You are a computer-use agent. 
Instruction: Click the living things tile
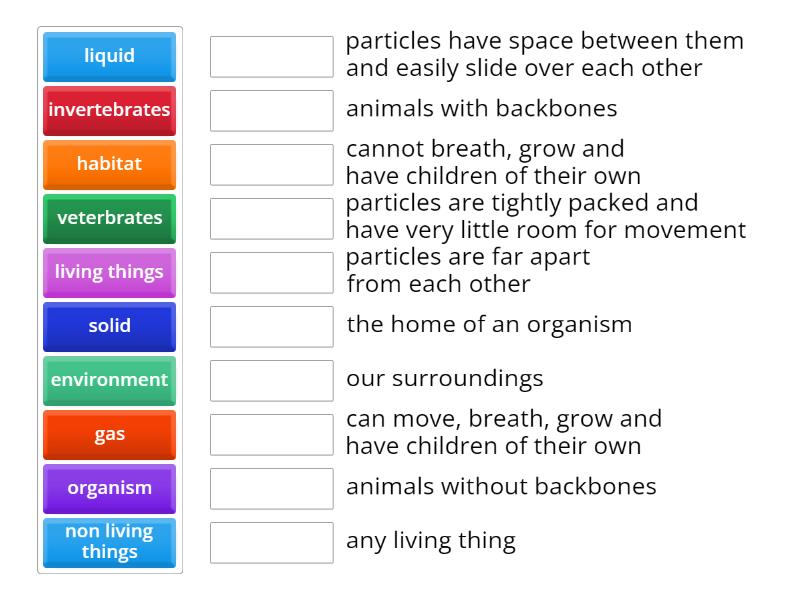click(109, 272)
